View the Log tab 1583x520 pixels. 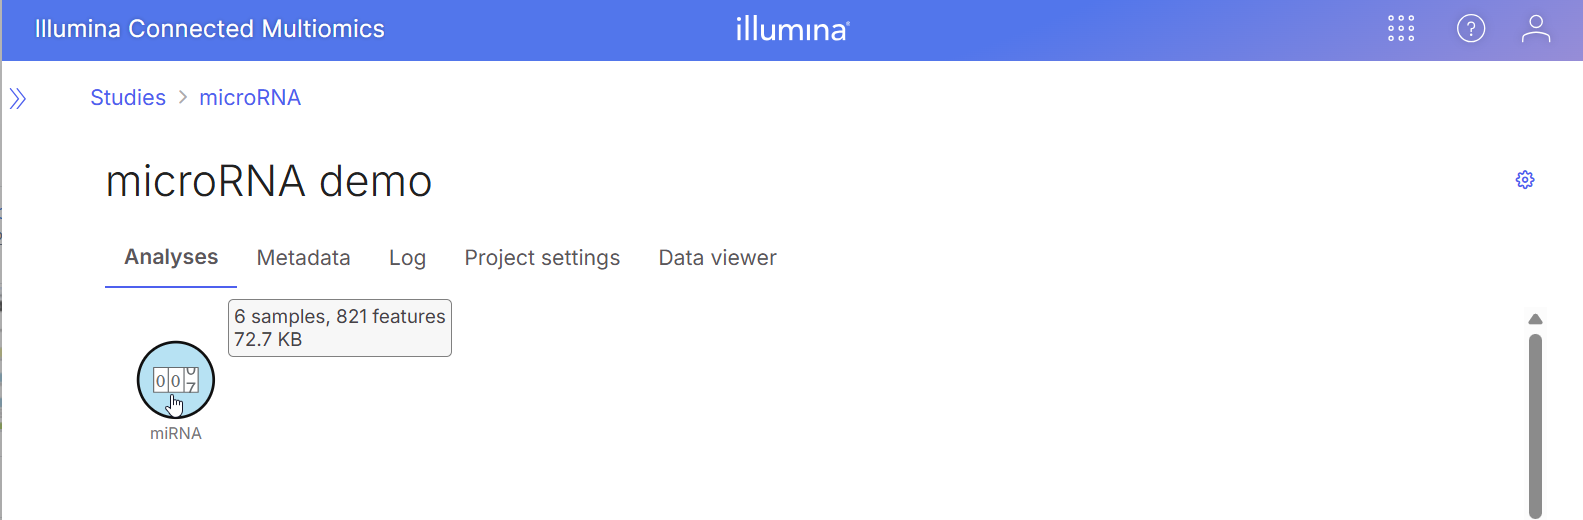pyautogui.click(x=407, y=258)
